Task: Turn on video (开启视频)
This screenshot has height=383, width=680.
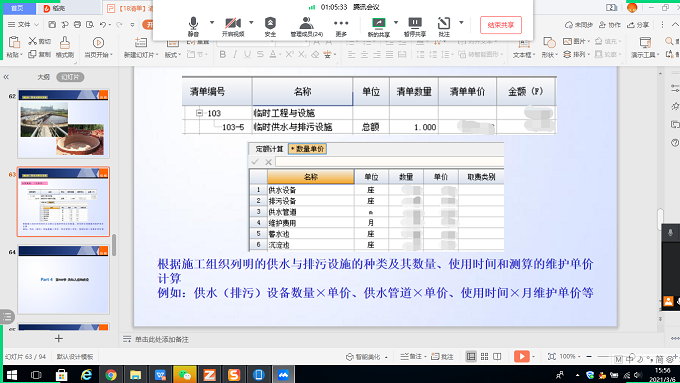Action: point(233,26)
